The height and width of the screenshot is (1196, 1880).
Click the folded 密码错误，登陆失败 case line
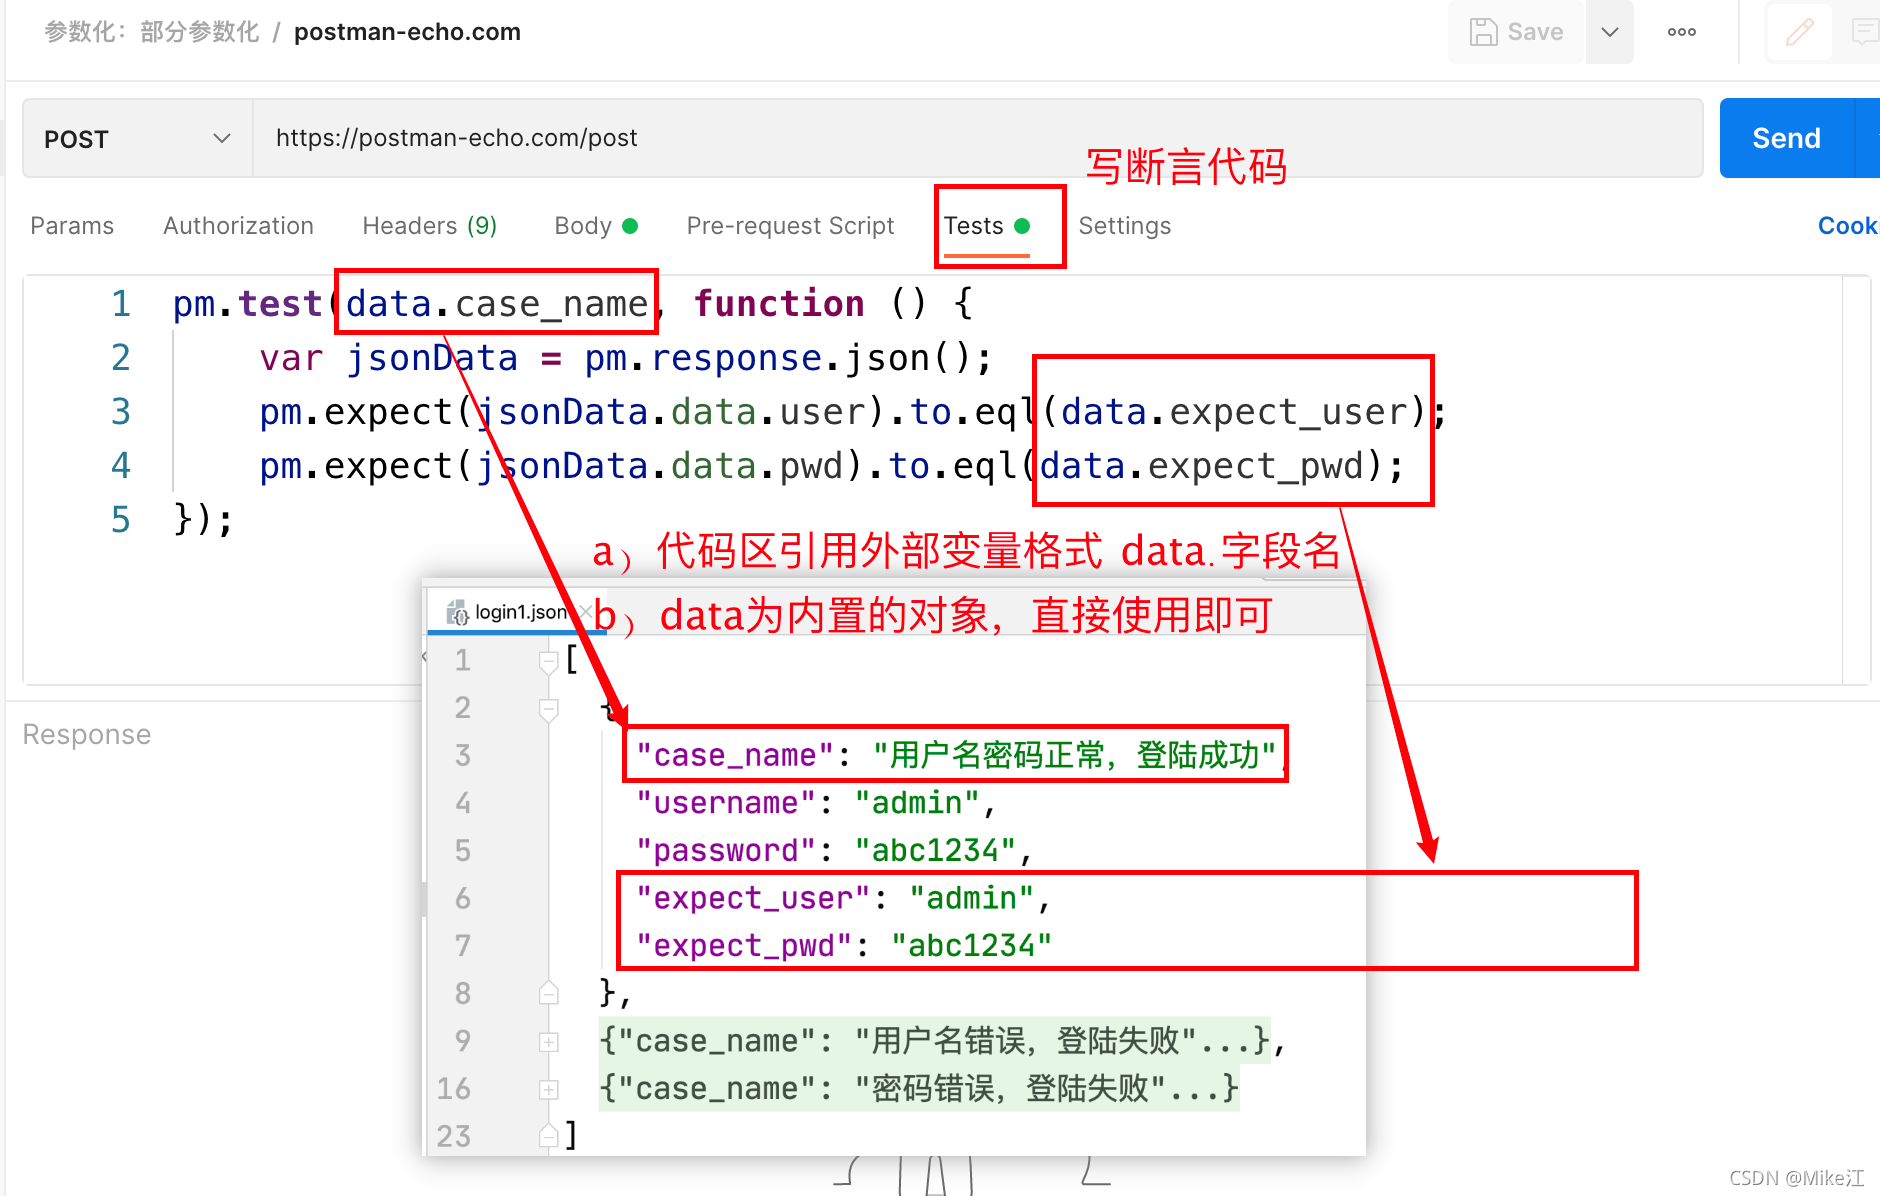tap(919, 1088)
